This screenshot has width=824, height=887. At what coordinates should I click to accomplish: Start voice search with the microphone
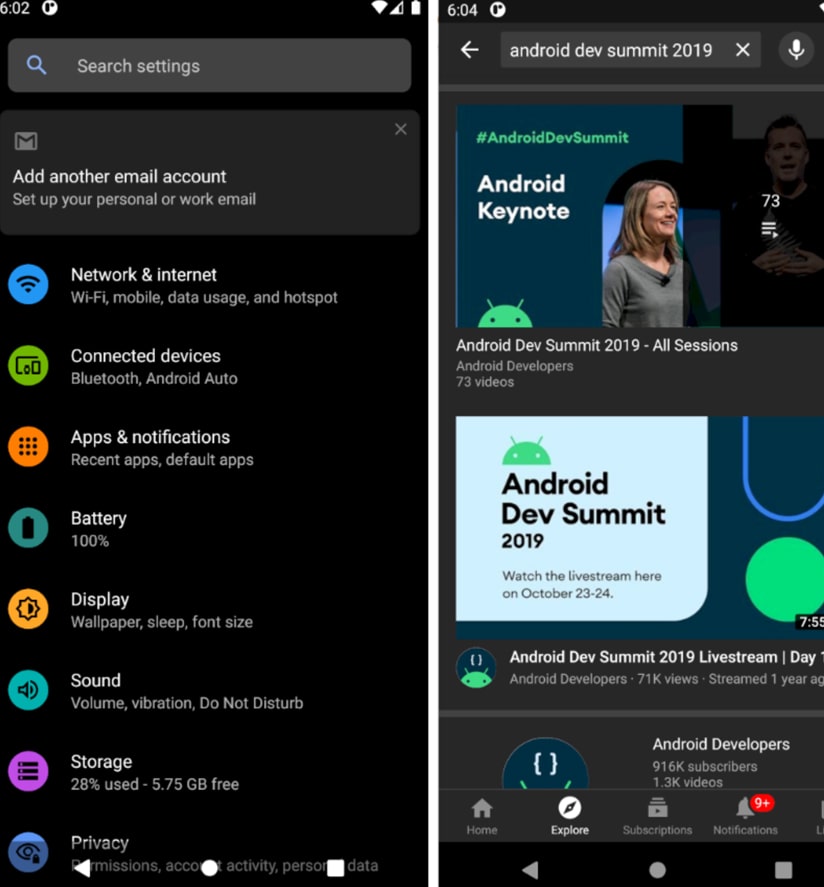click(x=796, y=50)
